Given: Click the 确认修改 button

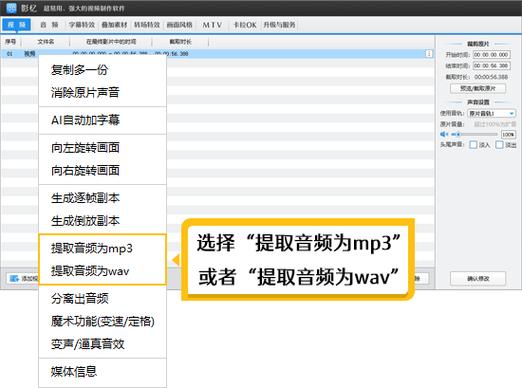Looking at the screenshot, I should click(x=478, y=278).
